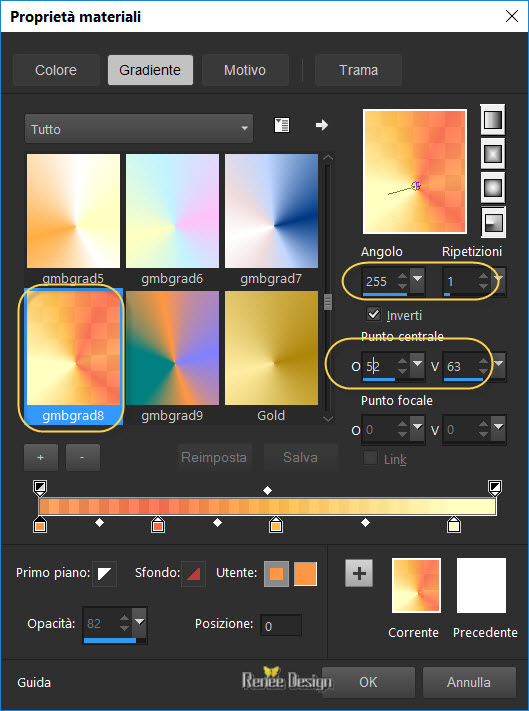Confirm with the OK button
Image resolution: width=529 pixels, height=711 pixels.
tap(368, 682)
